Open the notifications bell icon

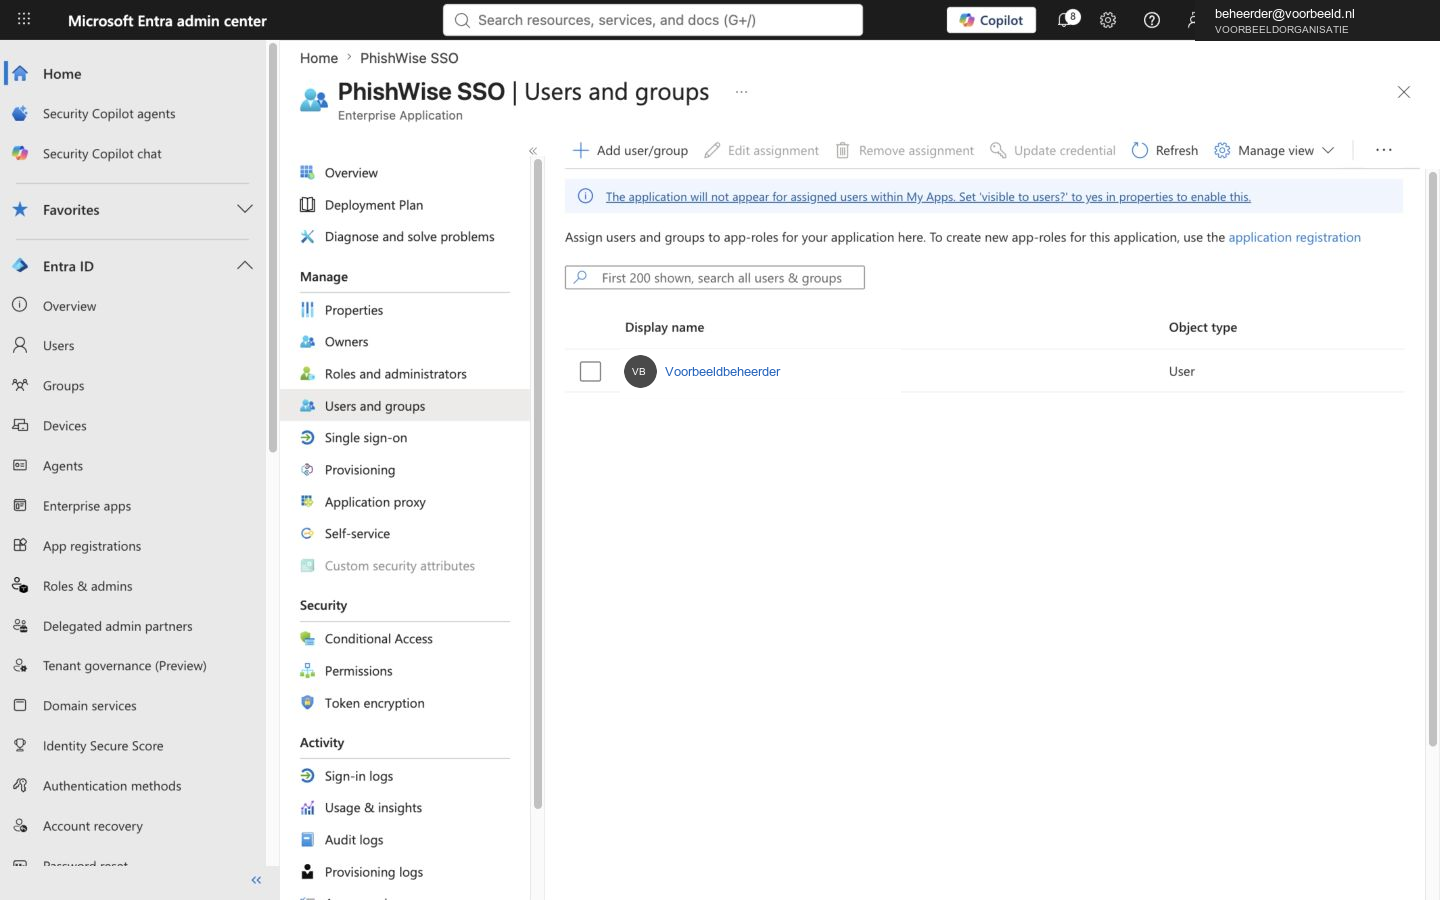point(1066,20)
